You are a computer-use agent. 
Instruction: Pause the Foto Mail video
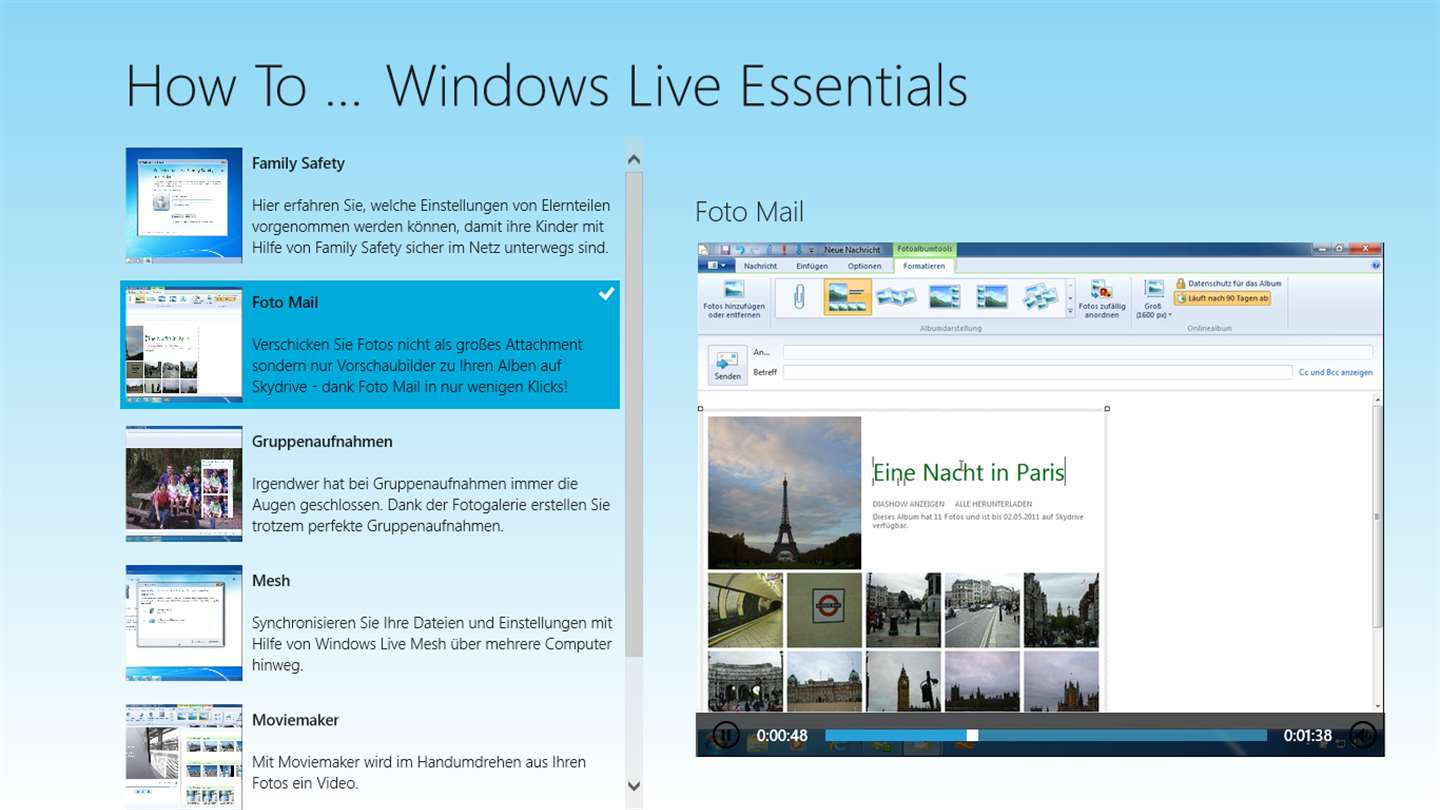pyautogui.click(x=725, y=736)
